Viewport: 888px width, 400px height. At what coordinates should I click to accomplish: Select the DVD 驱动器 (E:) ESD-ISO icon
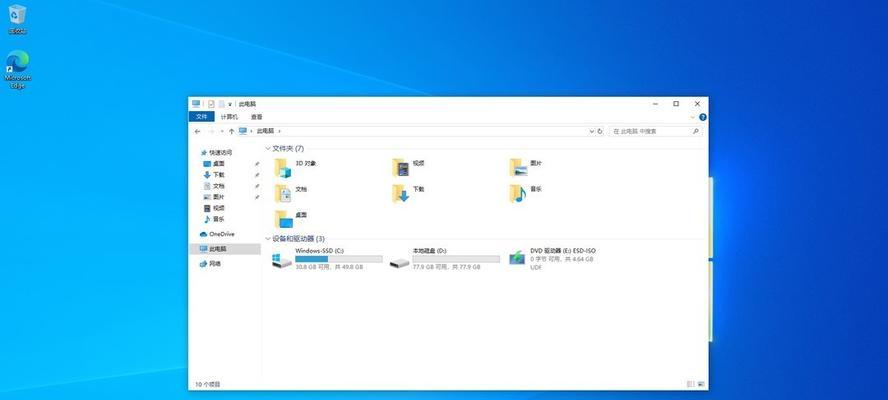pos(517,258)
